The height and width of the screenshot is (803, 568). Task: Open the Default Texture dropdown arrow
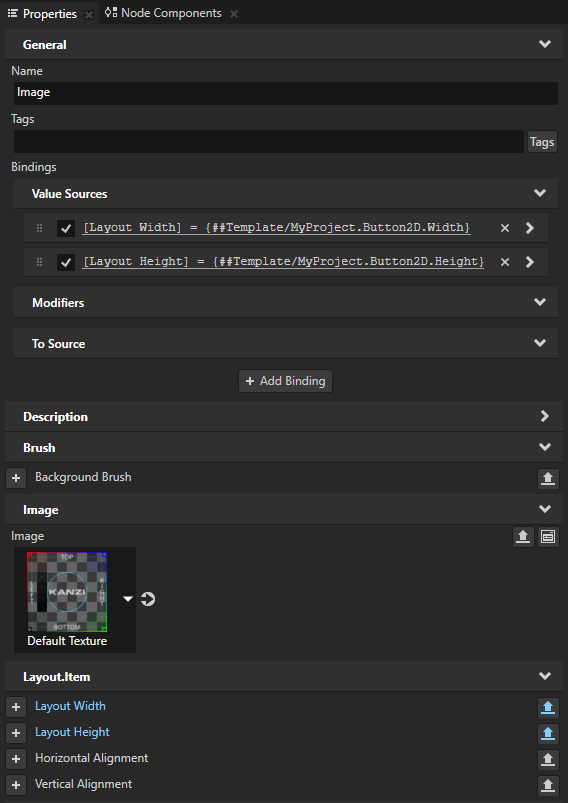tap(128, 599)
